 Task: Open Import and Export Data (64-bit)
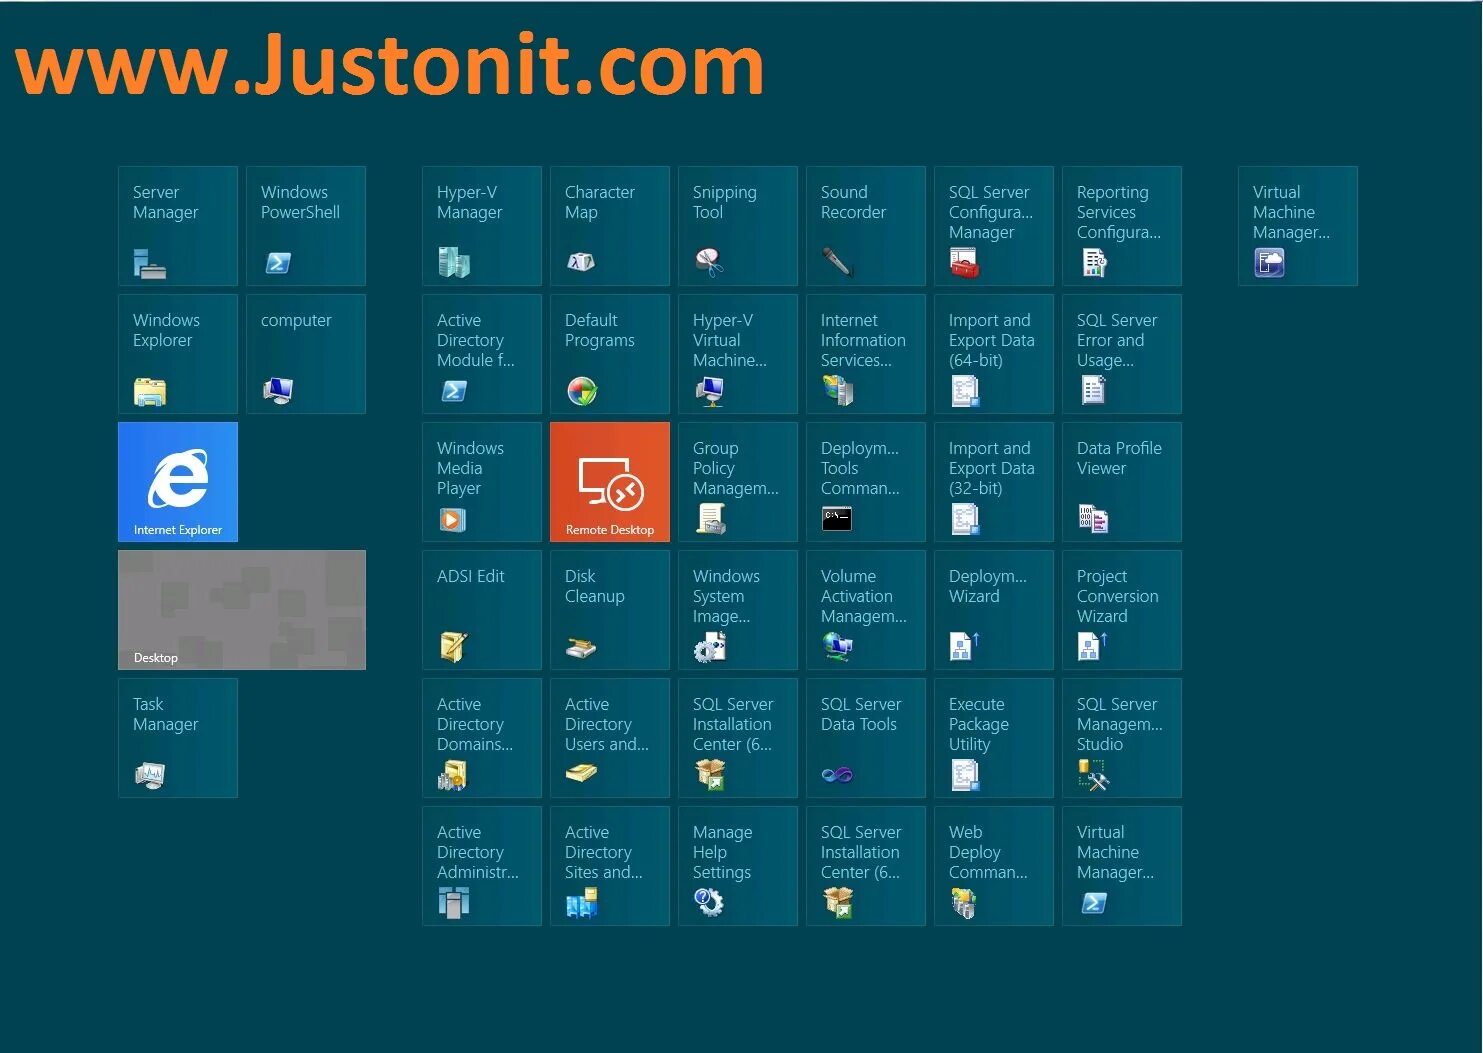pyautogui.click(x=994, y=354)
